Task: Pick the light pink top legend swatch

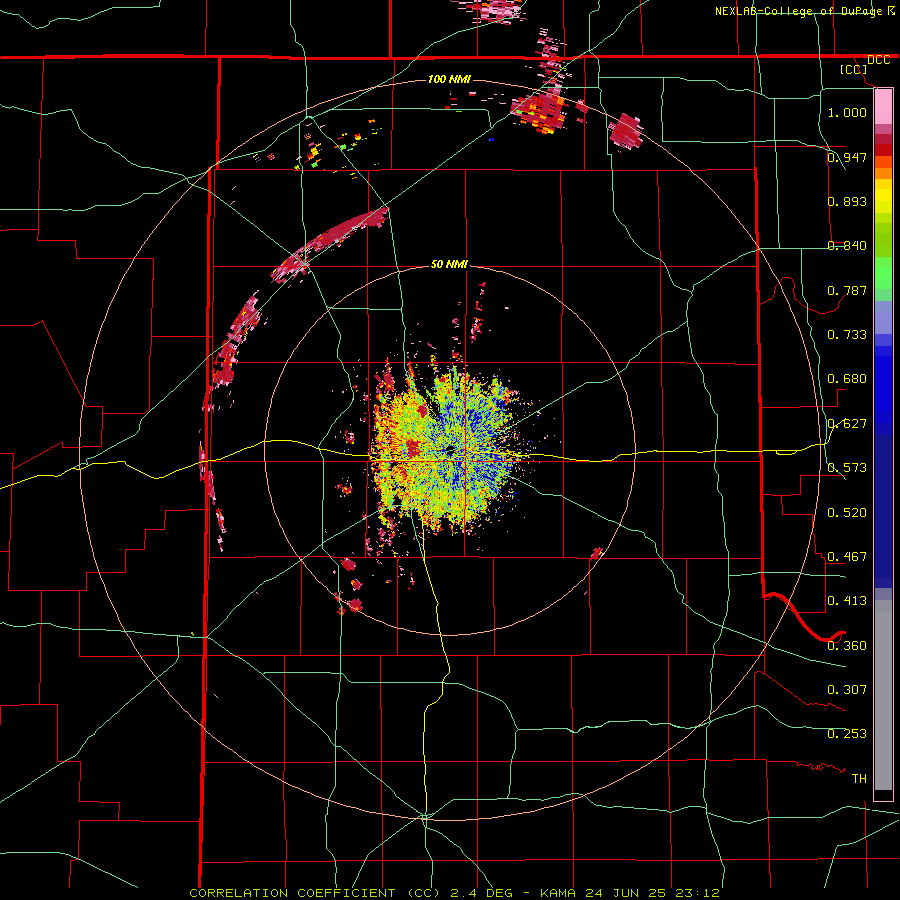Action: coord(883,107)
